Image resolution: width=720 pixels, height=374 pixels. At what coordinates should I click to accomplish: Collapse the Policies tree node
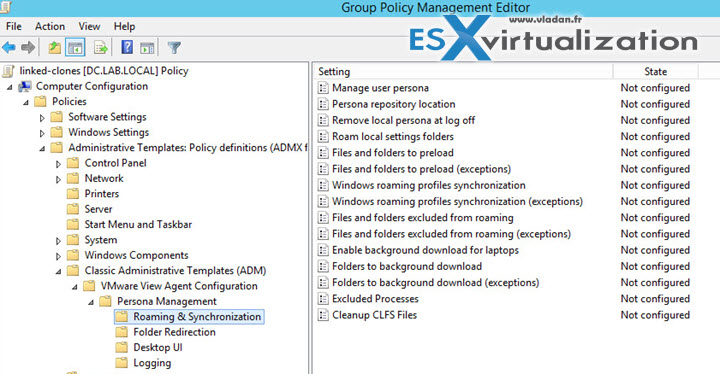(x=26, y=102)
